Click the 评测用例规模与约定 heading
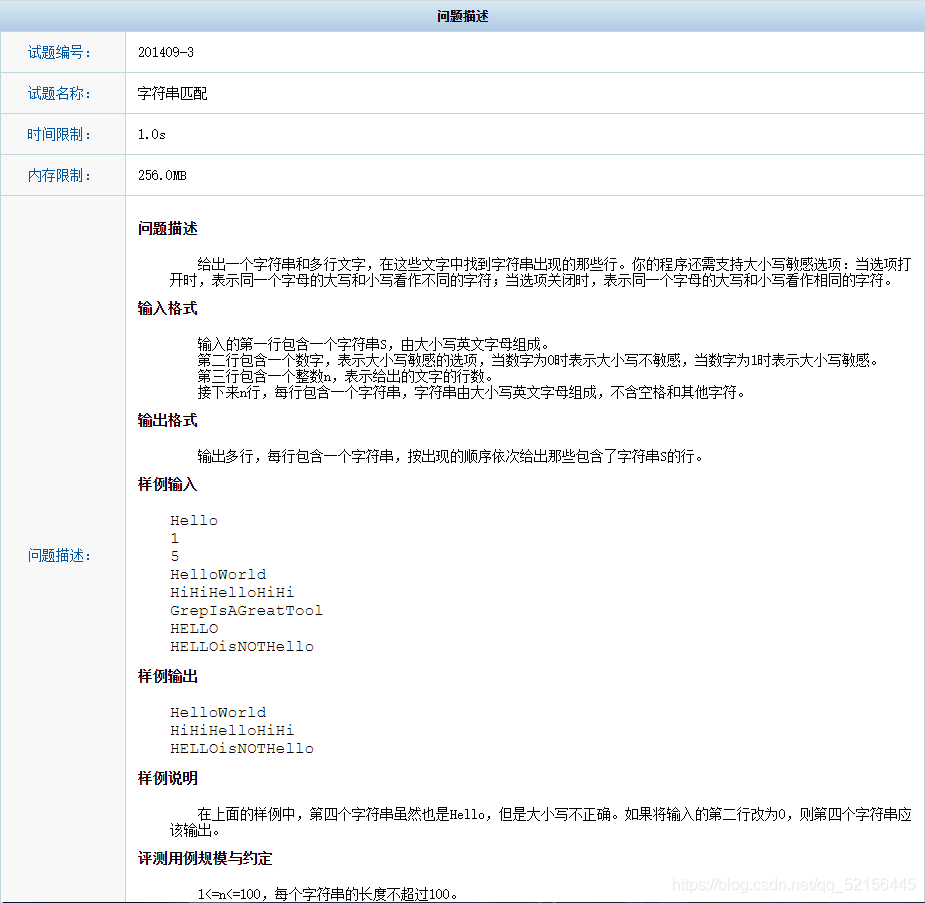Image resolution: width=925 pixels, height=903 pixels. 205,858
